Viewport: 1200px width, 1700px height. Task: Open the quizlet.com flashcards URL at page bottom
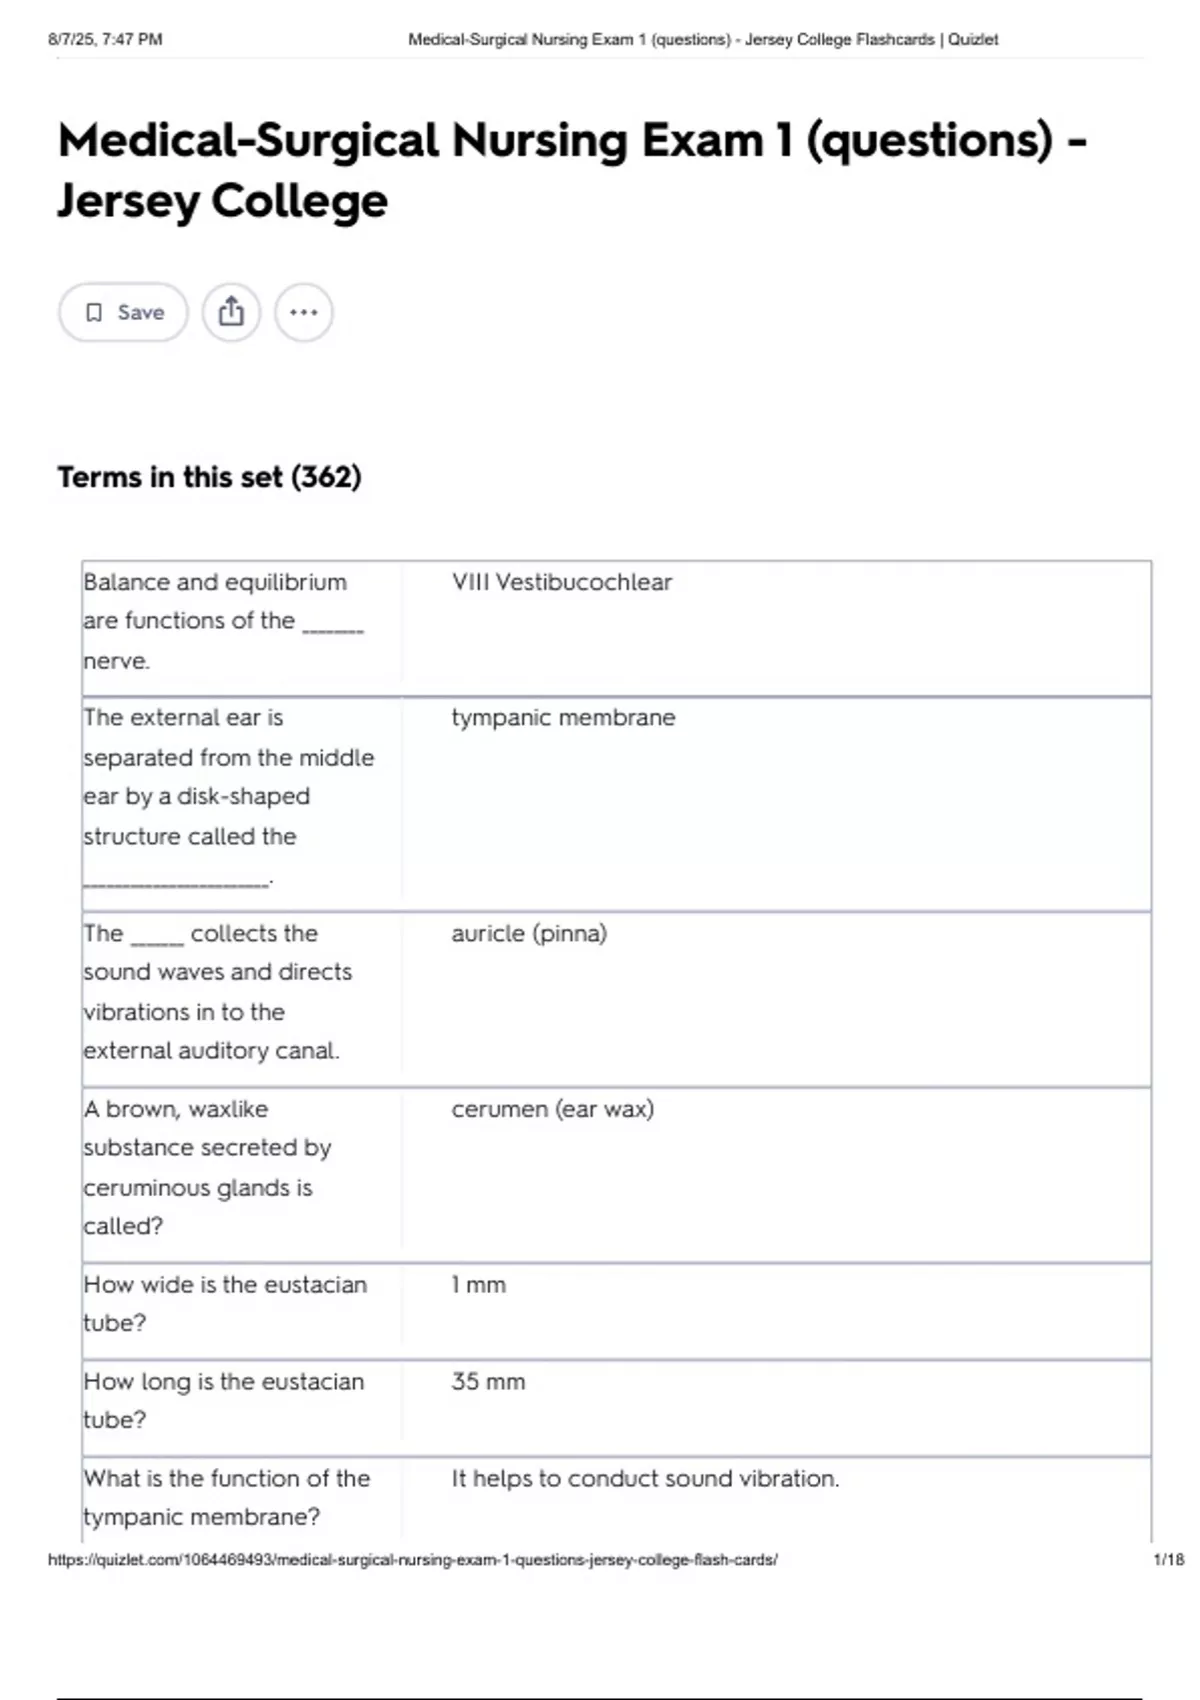(x=412, y=1559)
